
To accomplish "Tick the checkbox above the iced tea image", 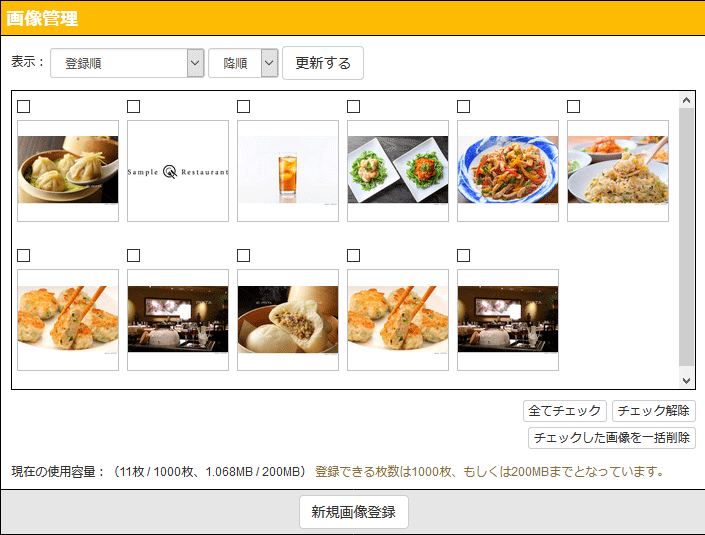I will point(244,106).
